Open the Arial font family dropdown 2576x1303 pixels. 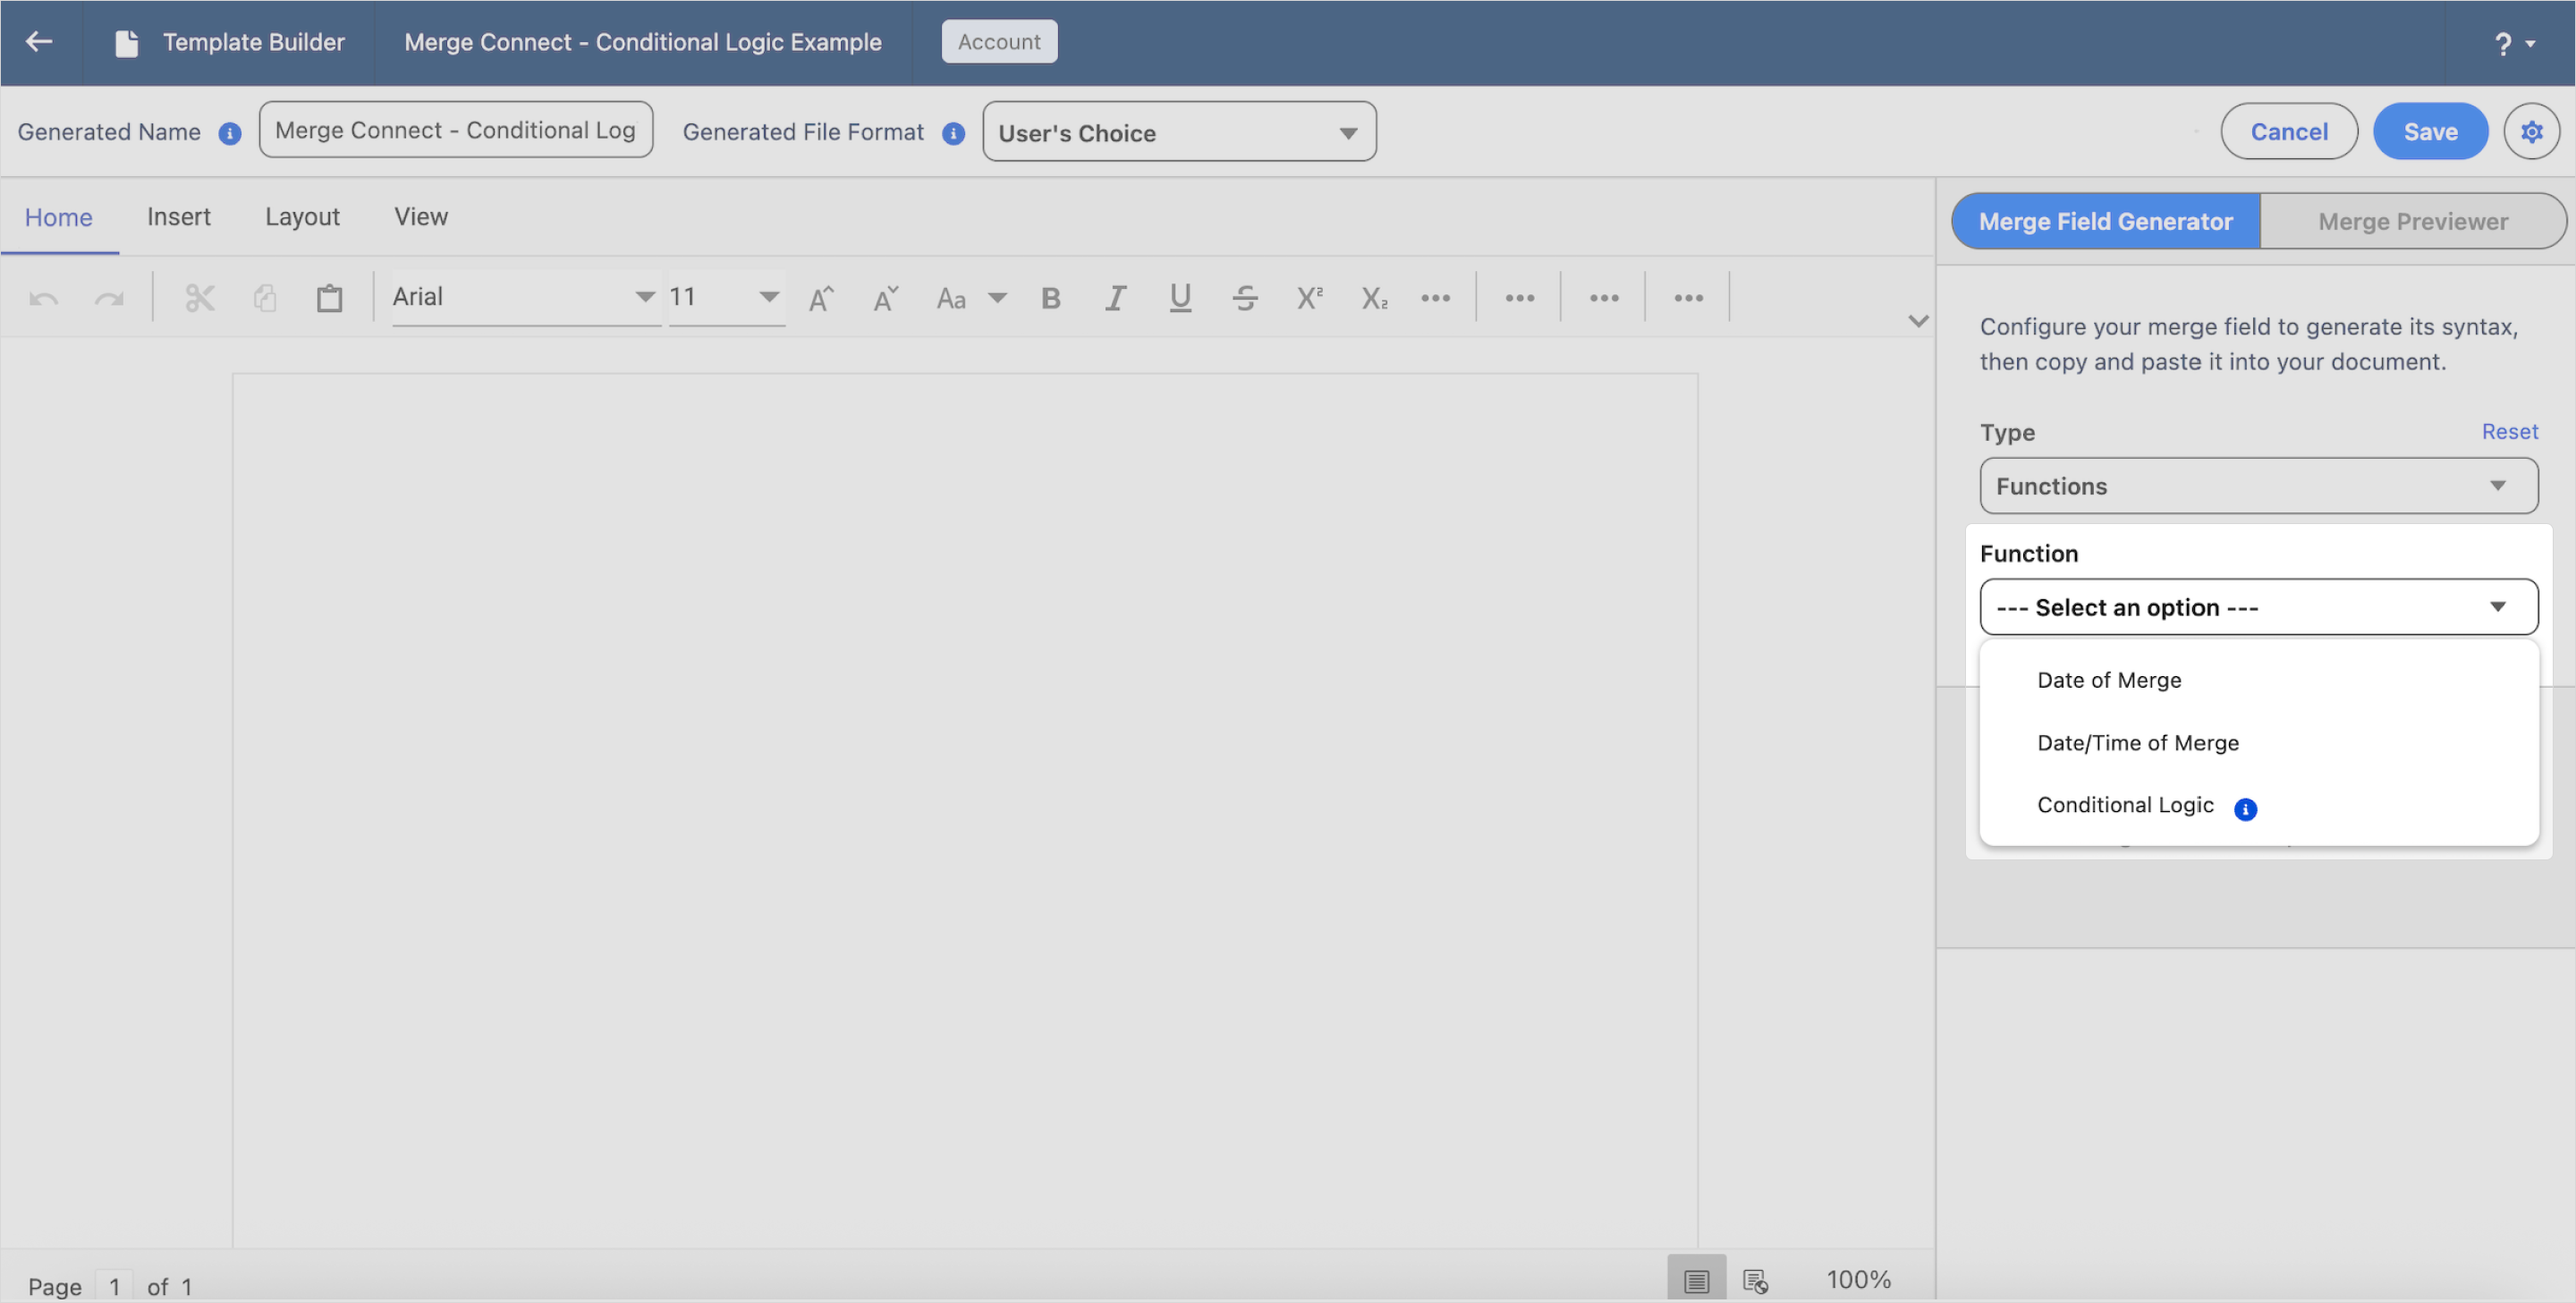(526, 297)
